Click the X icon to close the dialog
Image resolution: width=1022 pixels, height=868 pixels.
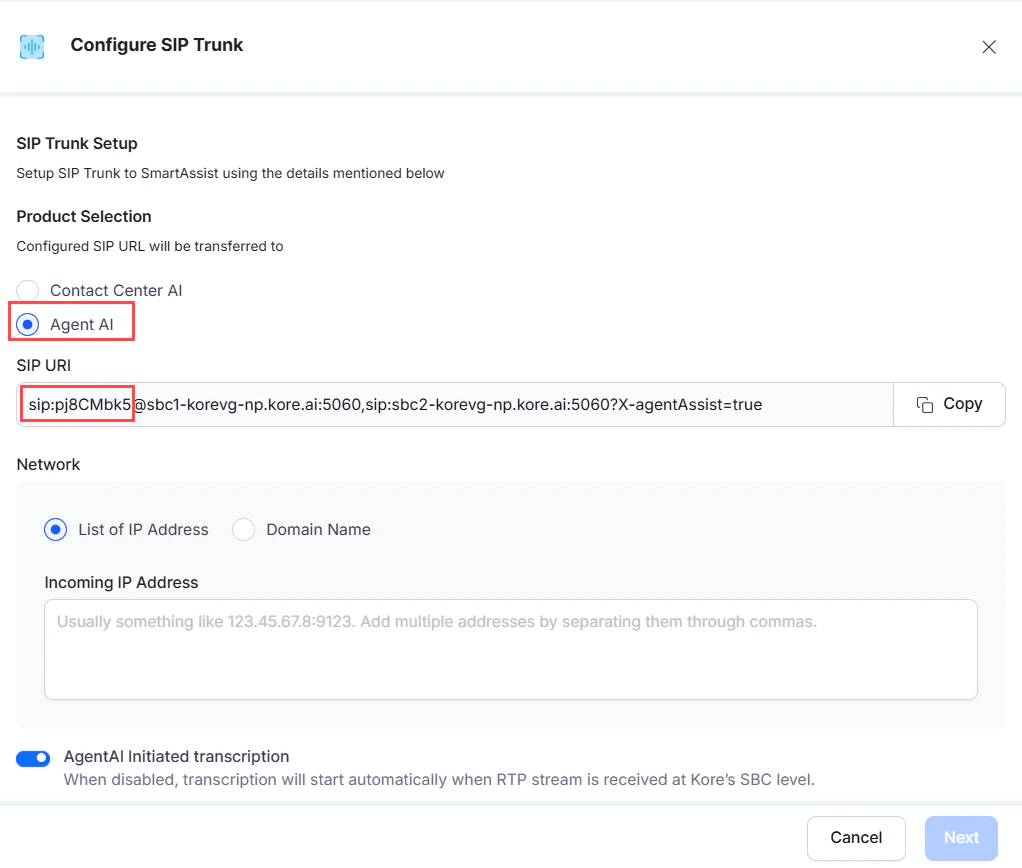[988, 46]
